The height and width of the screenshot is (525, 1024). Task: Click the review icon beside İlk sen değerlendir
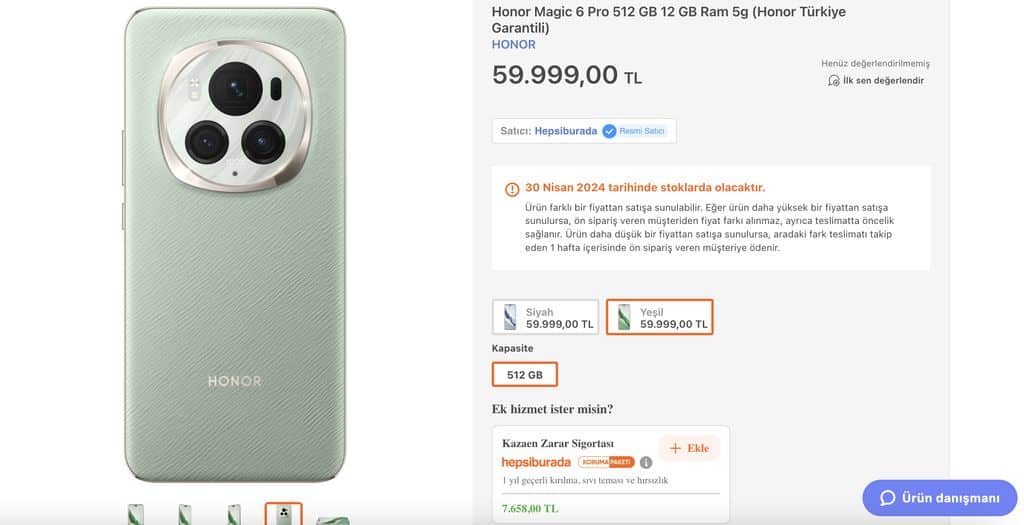tap(834, 80)
